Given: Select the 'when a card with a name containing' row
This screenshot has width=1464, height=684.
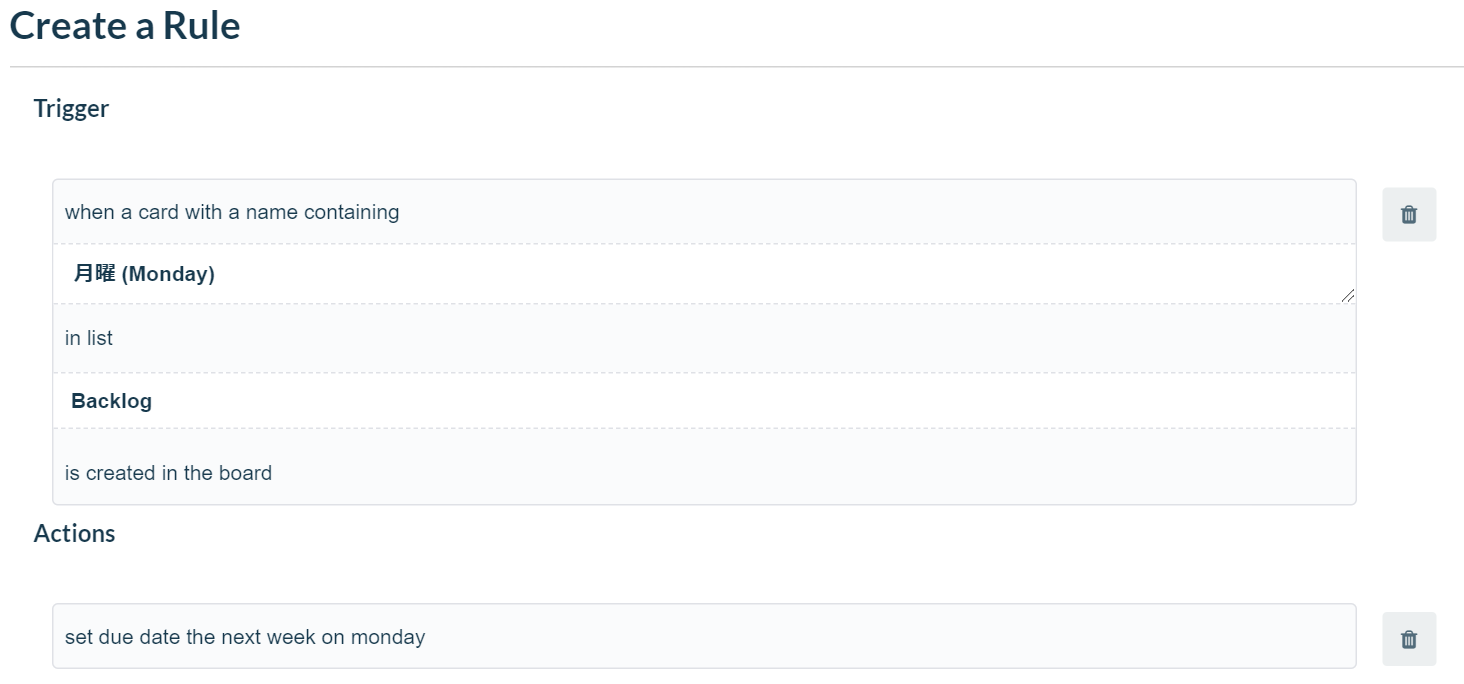Looking at the screenshot, I should 704,212.
